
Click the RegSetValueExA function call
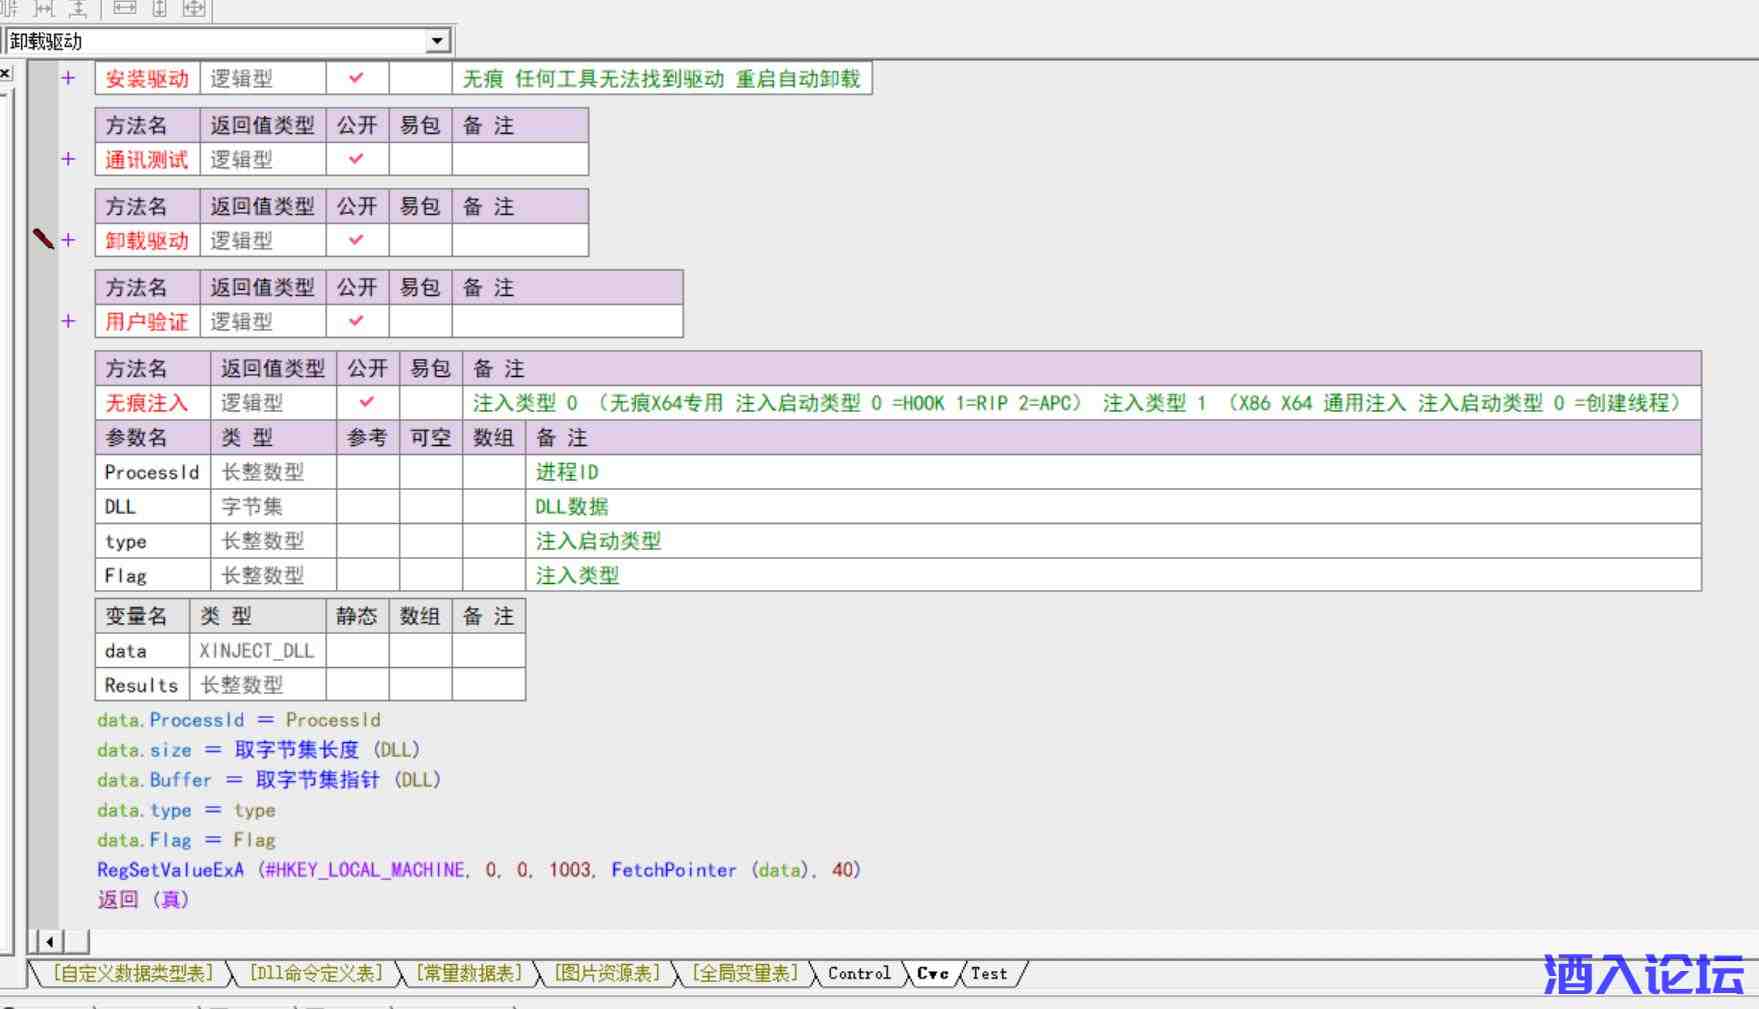coord(170,870)
